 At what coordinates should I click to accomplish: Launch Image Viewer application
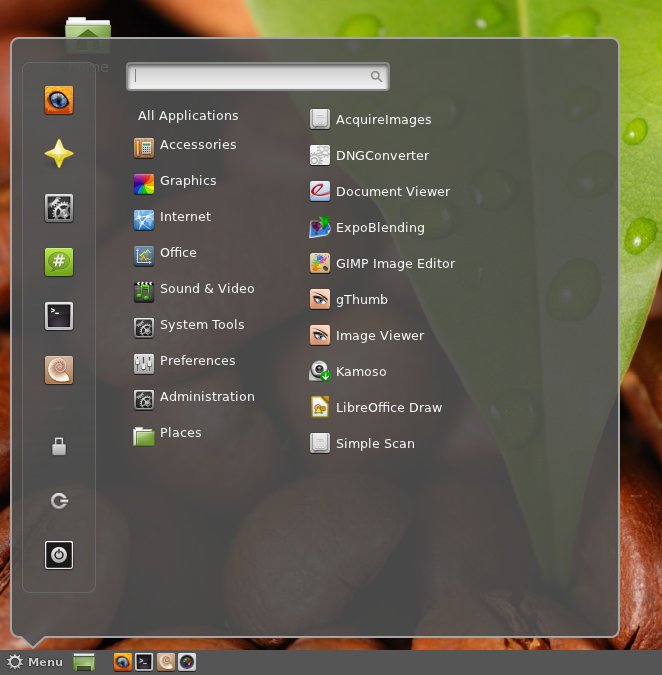382,335
